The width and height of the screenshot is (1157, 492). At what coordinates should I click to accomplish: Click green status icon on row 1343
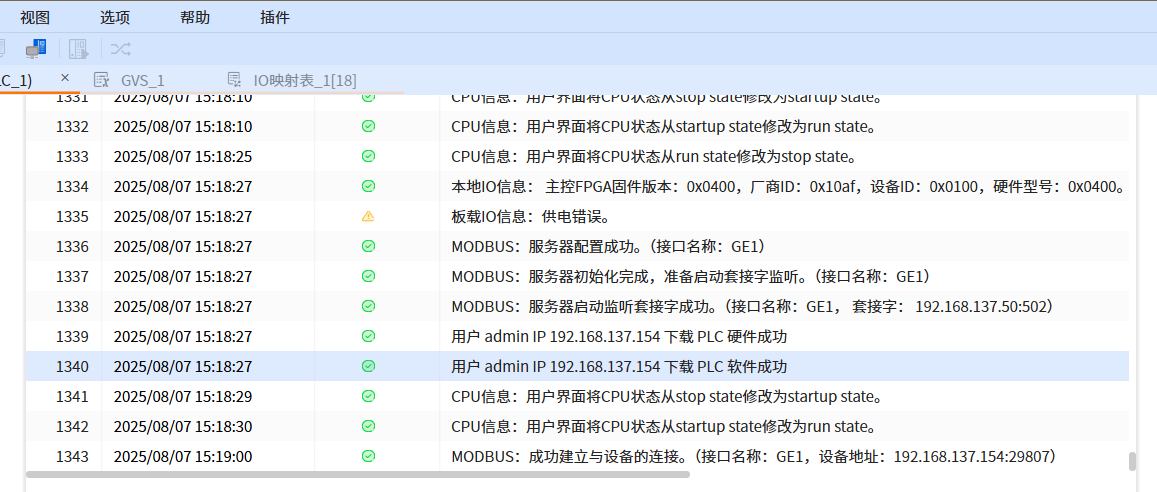pyautogui.click(x=368, y=456)
